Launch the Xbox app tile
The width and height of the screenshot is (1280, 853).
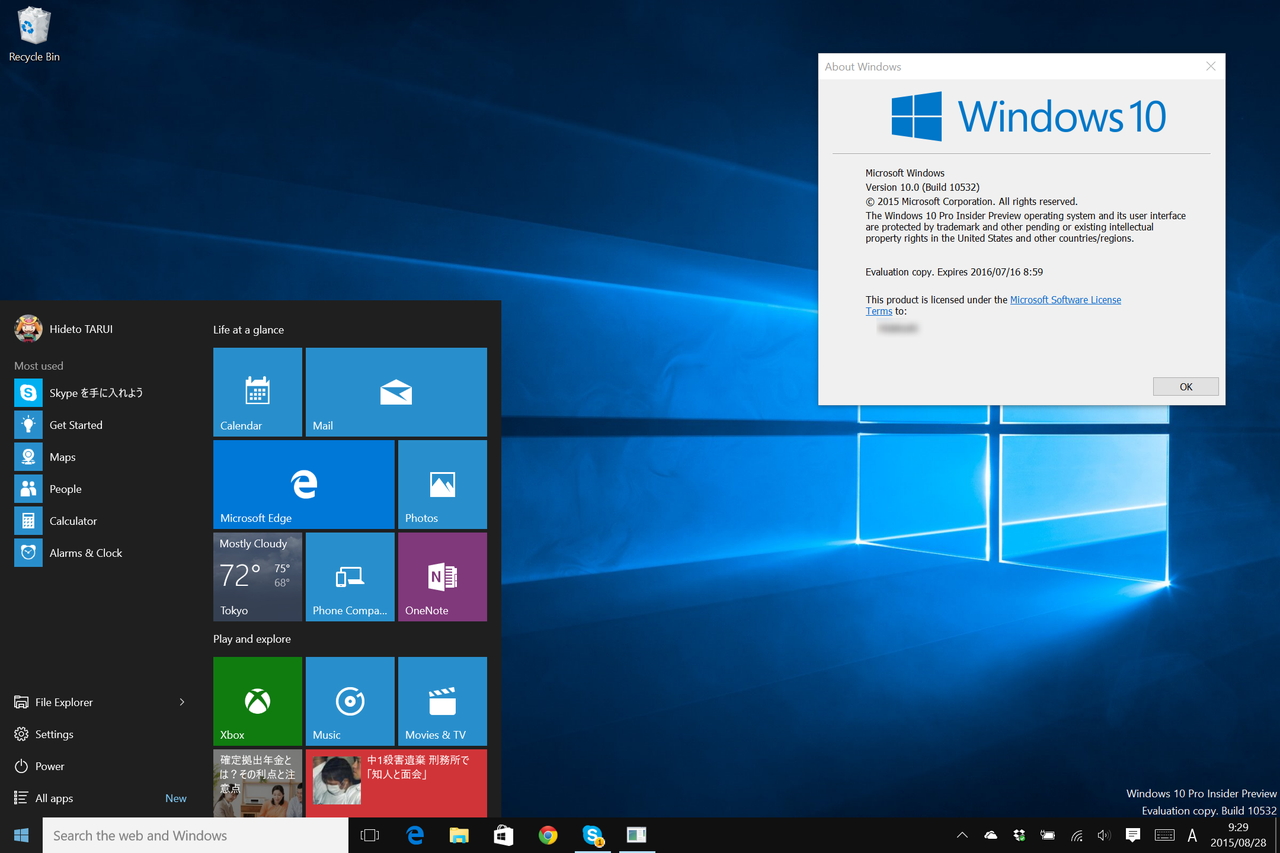pos(257,700)
